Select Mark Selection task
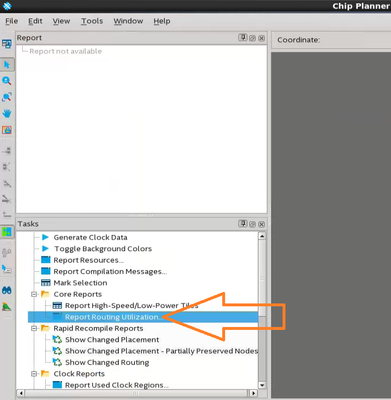Viewport: 391px width, 400px height. click(80, 283)
